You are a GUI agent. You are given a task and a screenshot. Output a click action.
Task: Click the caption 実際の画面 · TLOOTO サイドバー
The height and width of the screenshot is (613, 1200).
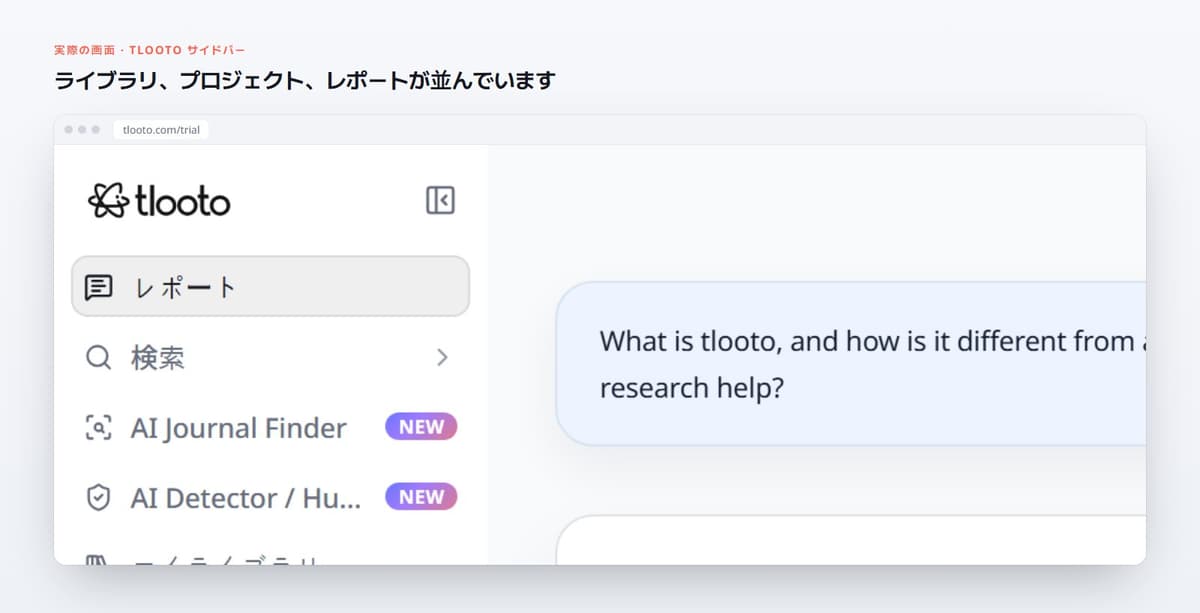pyautogui.click(x=149, y=49)
